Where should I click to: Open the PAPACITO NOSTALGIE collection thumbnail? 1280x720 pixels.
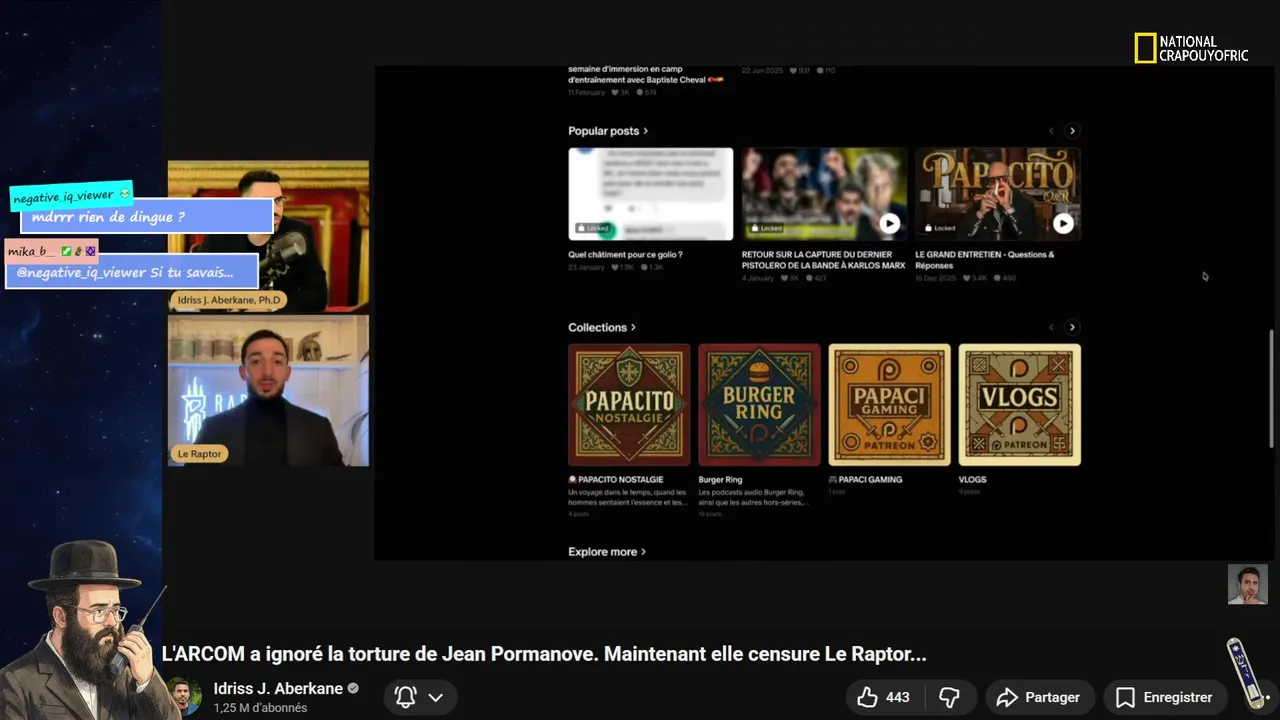(x=629, y=405)
